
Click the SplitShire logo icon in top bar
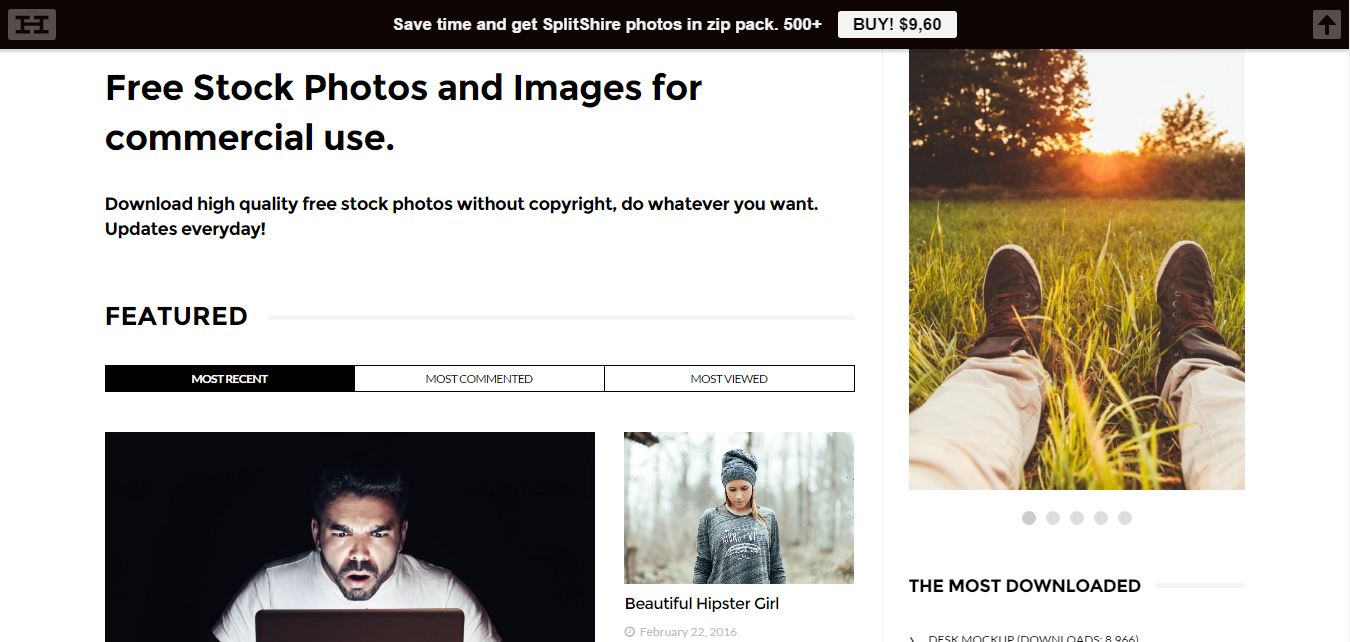click(32, 25)
